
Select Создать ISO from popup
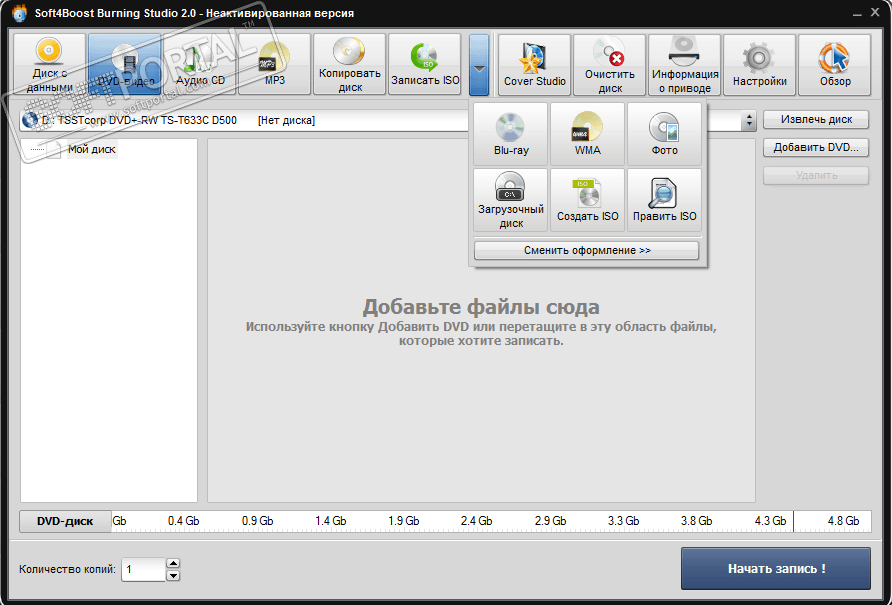pos(588,200)
